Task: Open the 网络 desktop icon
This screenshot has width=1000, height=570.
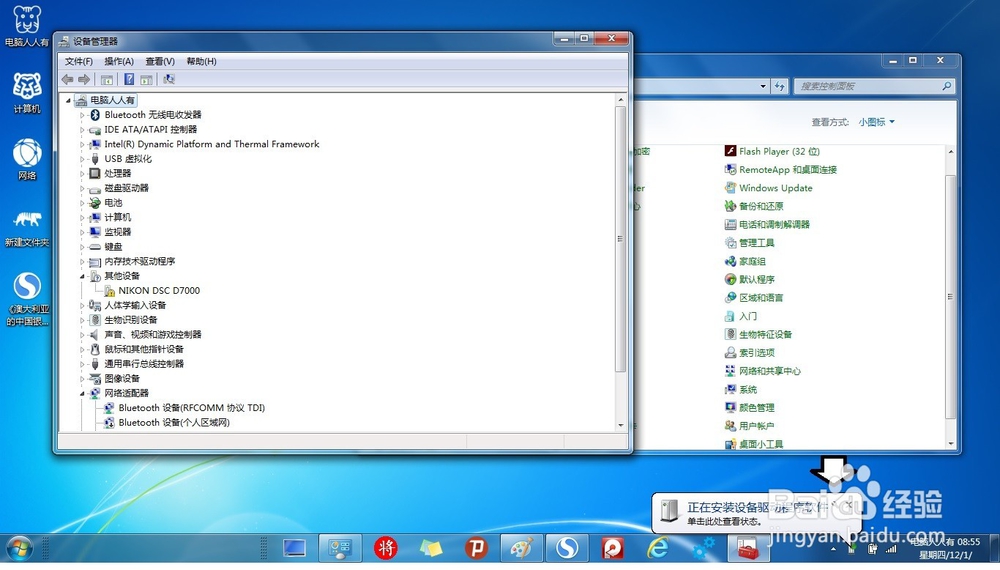Action: point(27,159)
